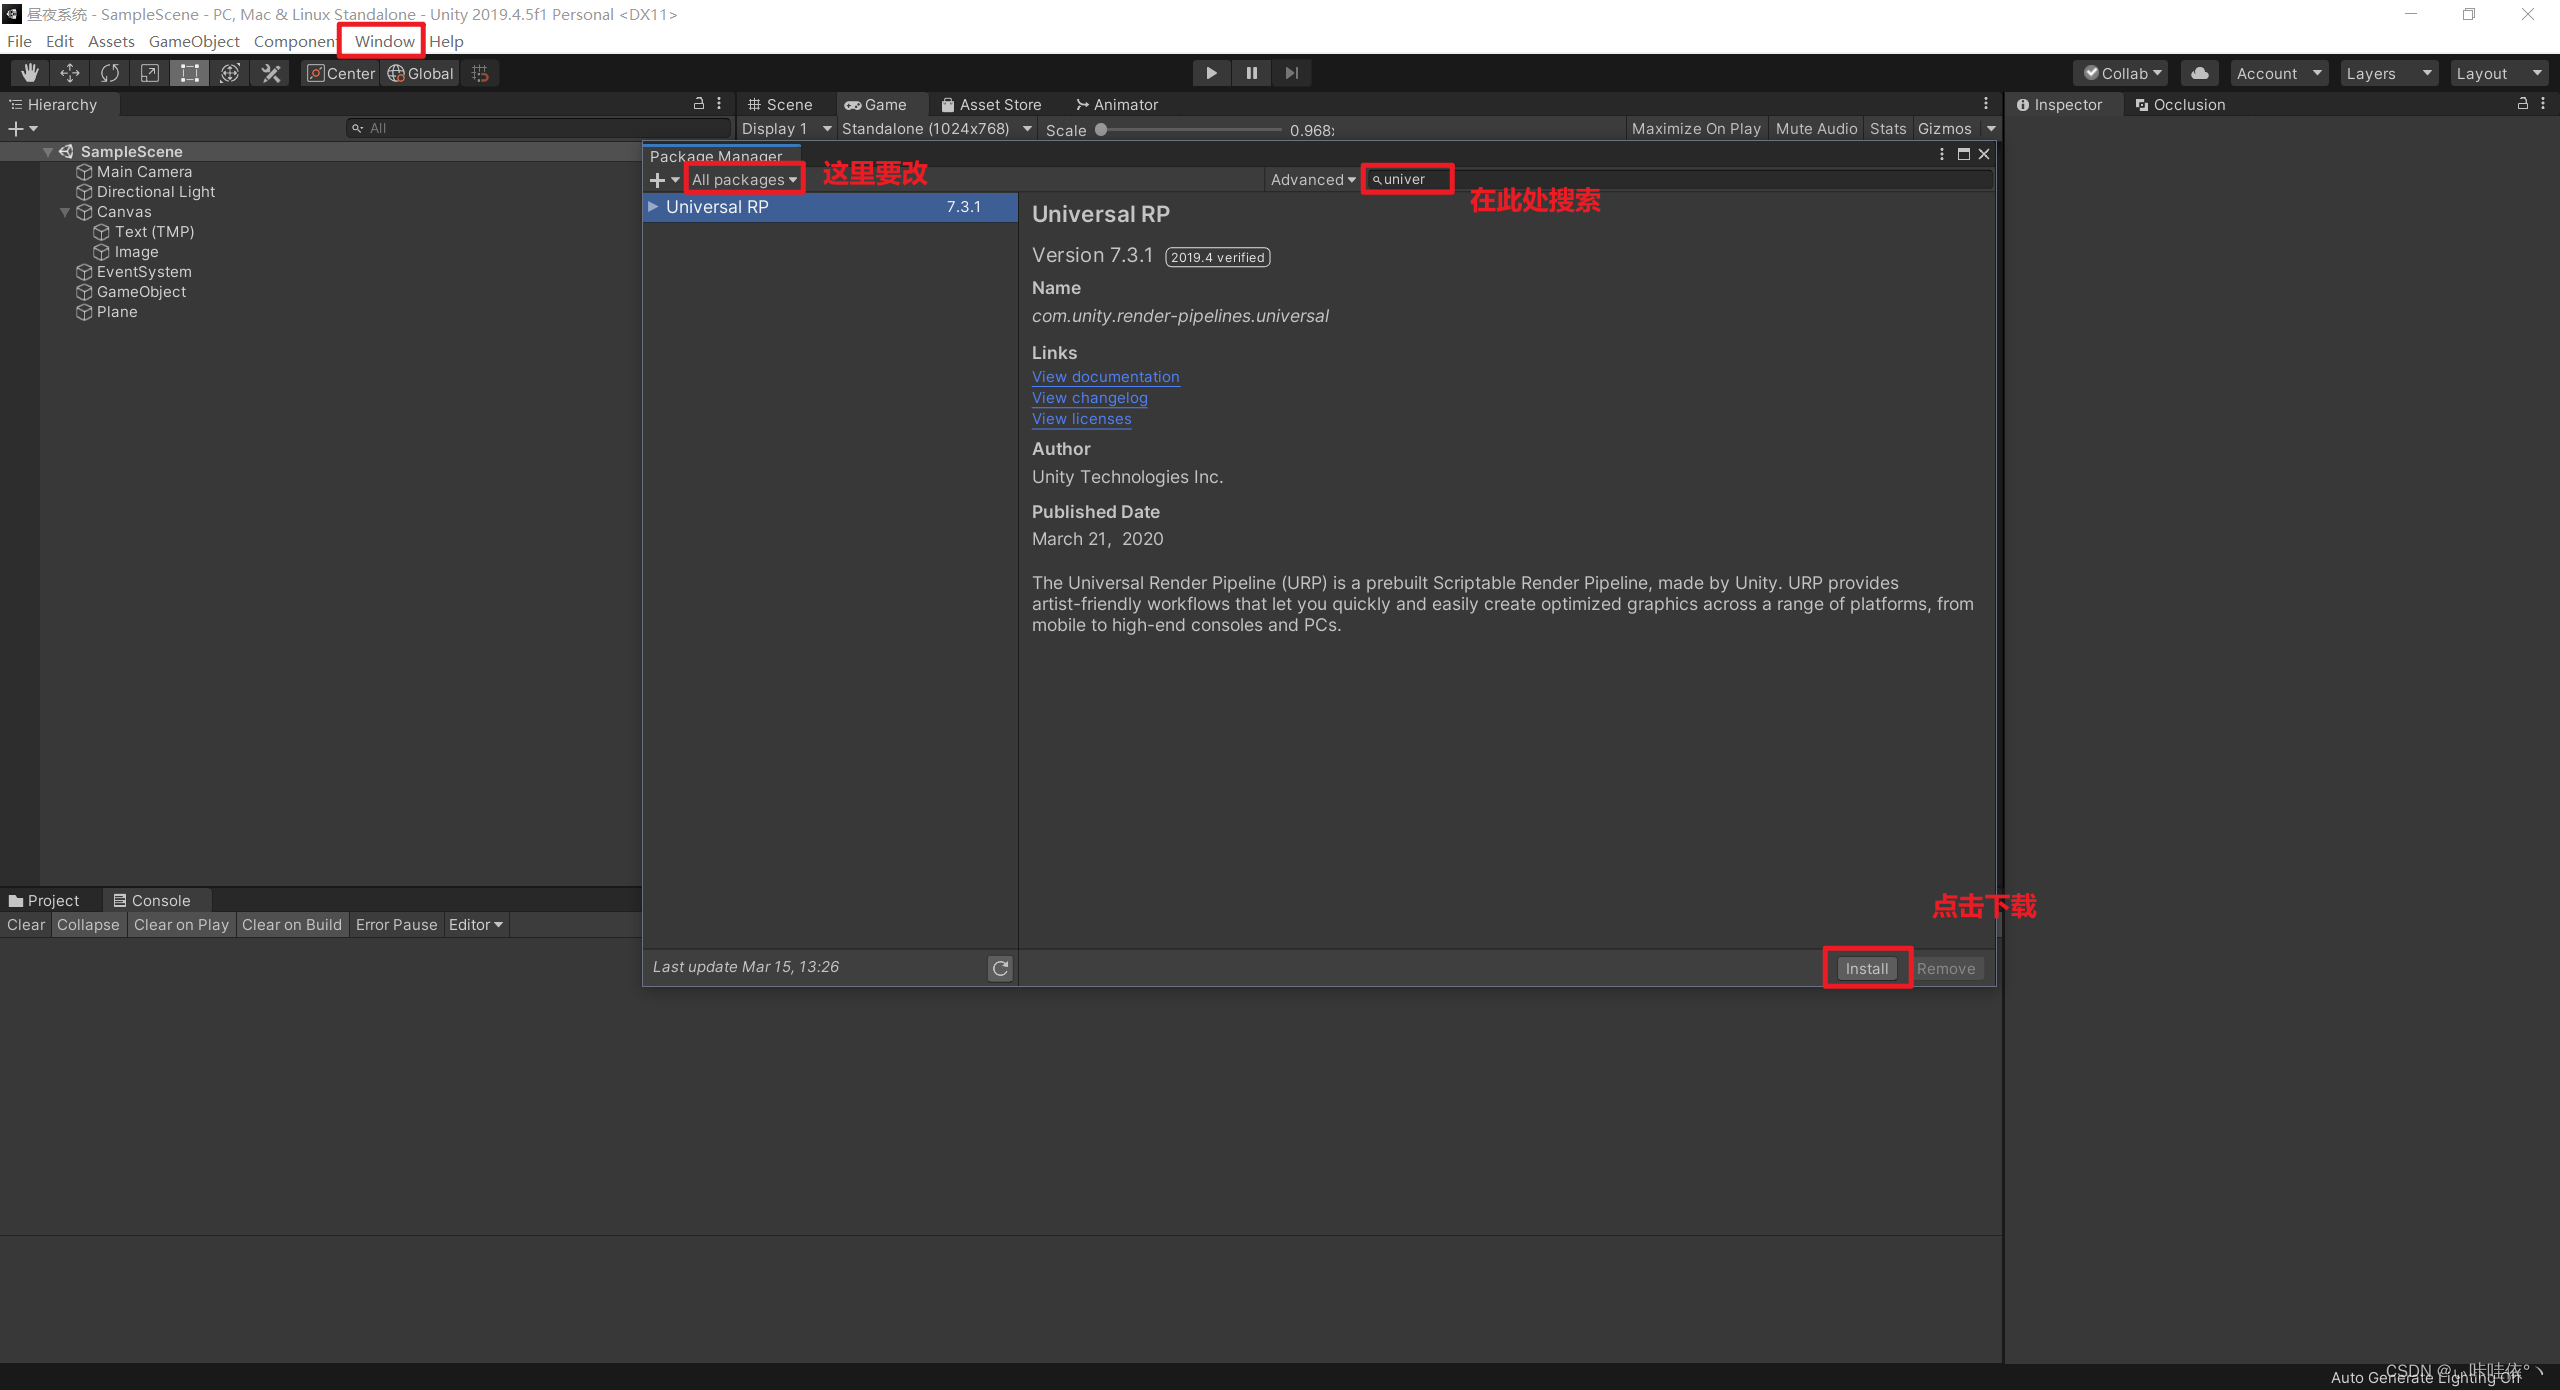Open Standalone resolution dropdown
The height and width of the screenshot is (1390, 2560).
937,129
